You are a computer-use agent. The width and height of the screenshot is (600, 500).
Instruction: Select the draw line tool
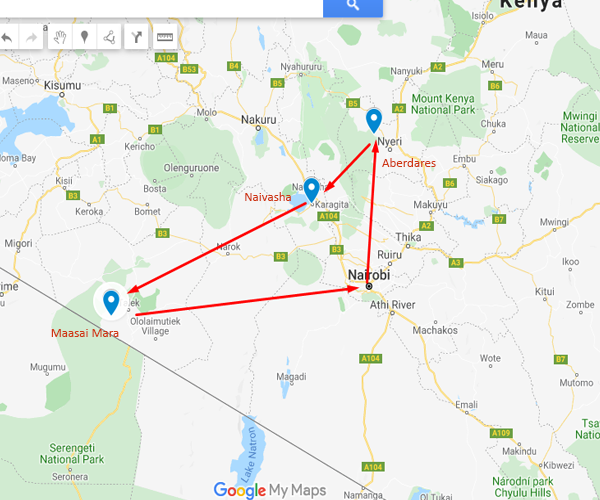tap(109, 37)
